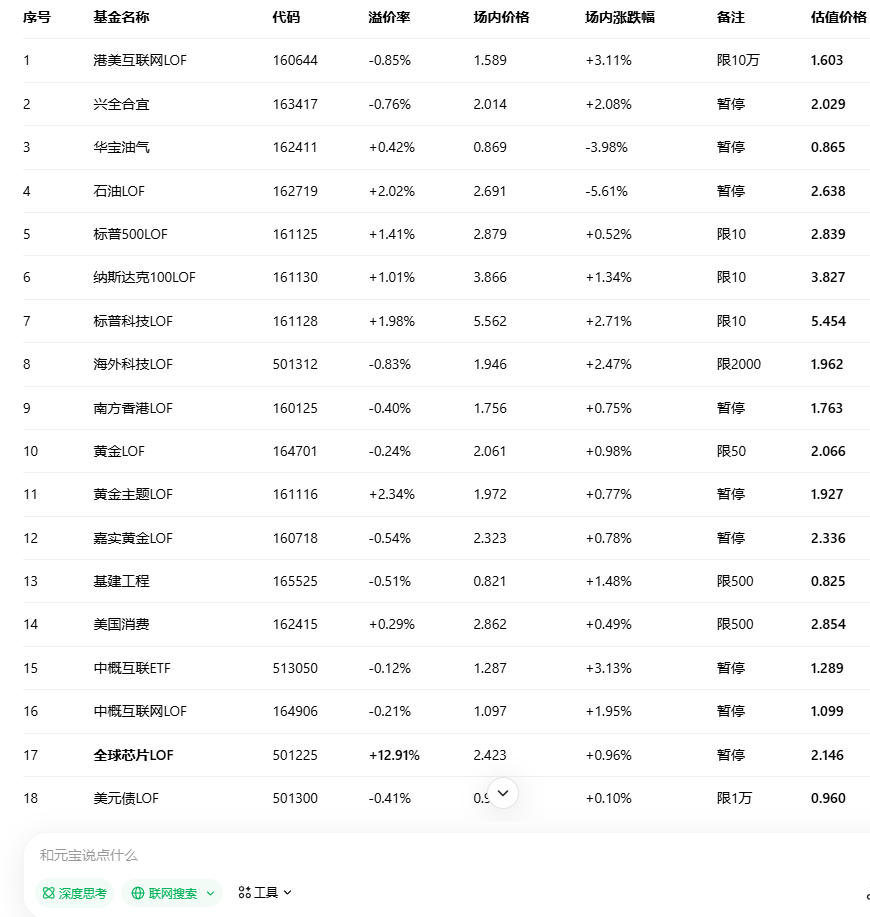The height and width of the screenshot is (917, 870).
Task: Toggle the 联网搜索 web search option
Action: (172, 893)
